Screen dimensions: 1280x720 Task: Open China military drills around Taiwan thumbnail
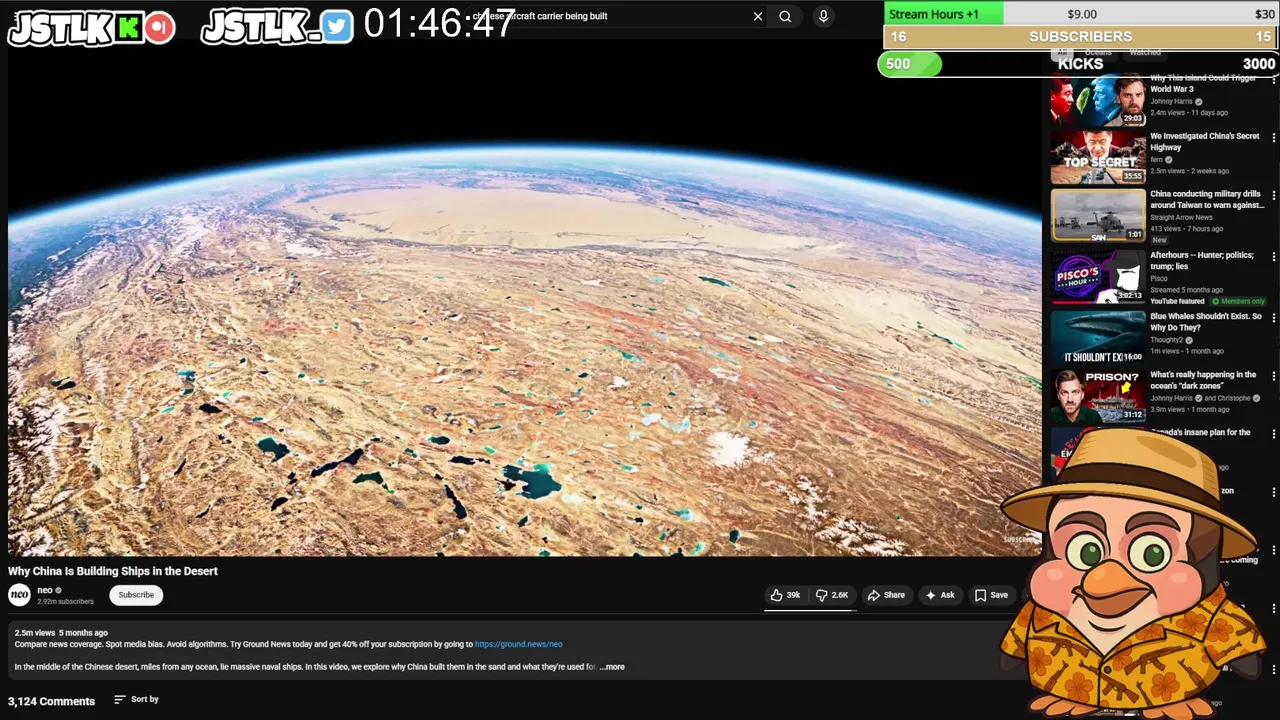click(x=1098, y=215)
